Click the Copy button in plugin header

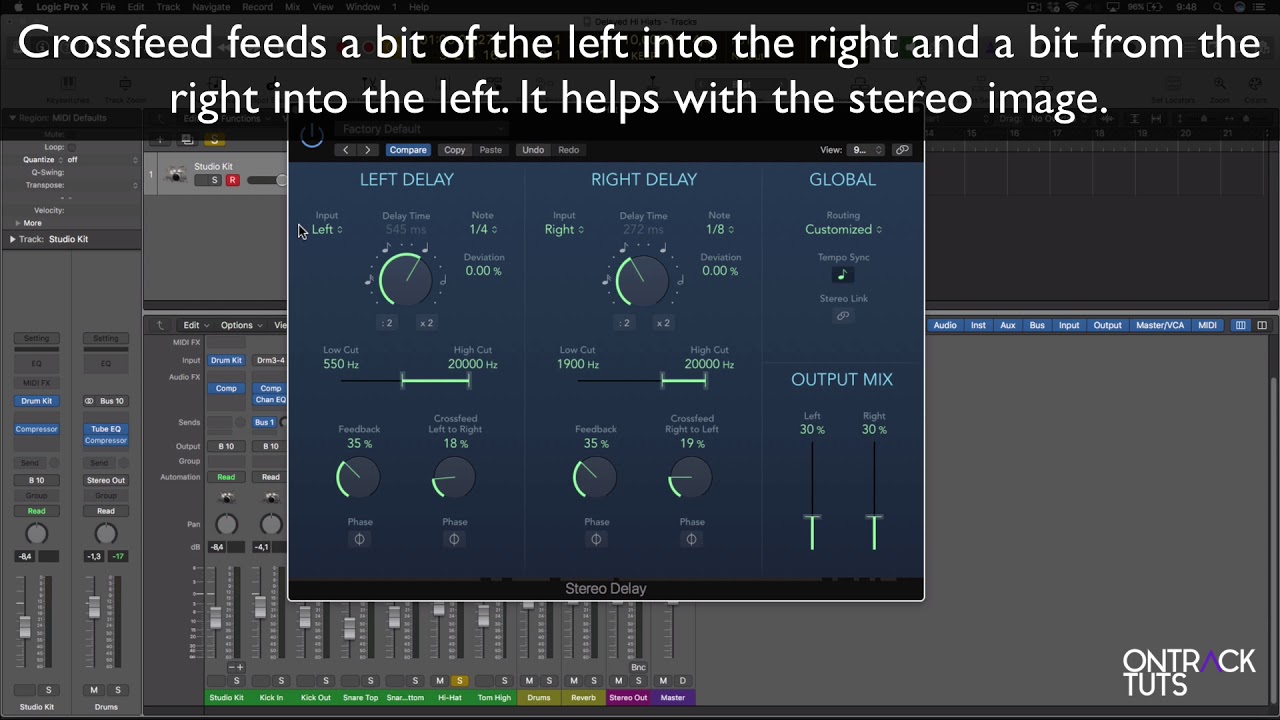click(x=455, y=150)
